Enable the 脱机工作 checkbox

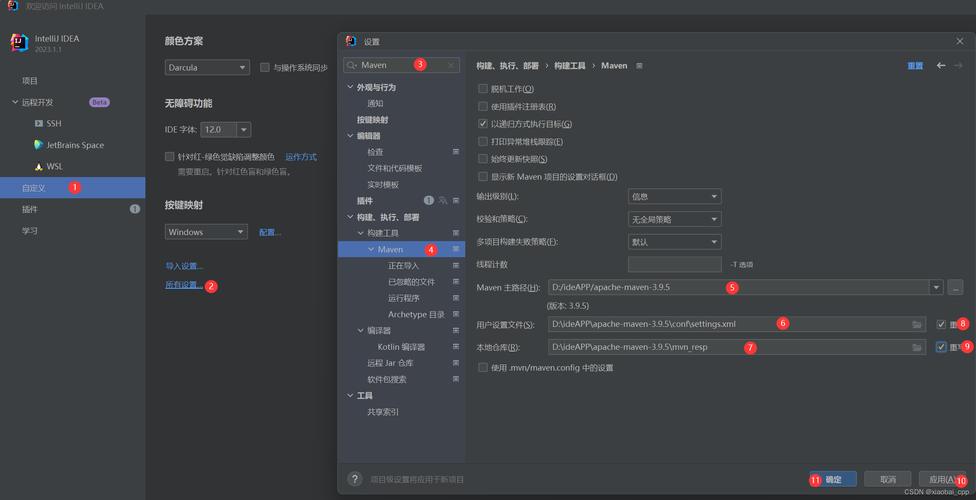tap(482, 89)
